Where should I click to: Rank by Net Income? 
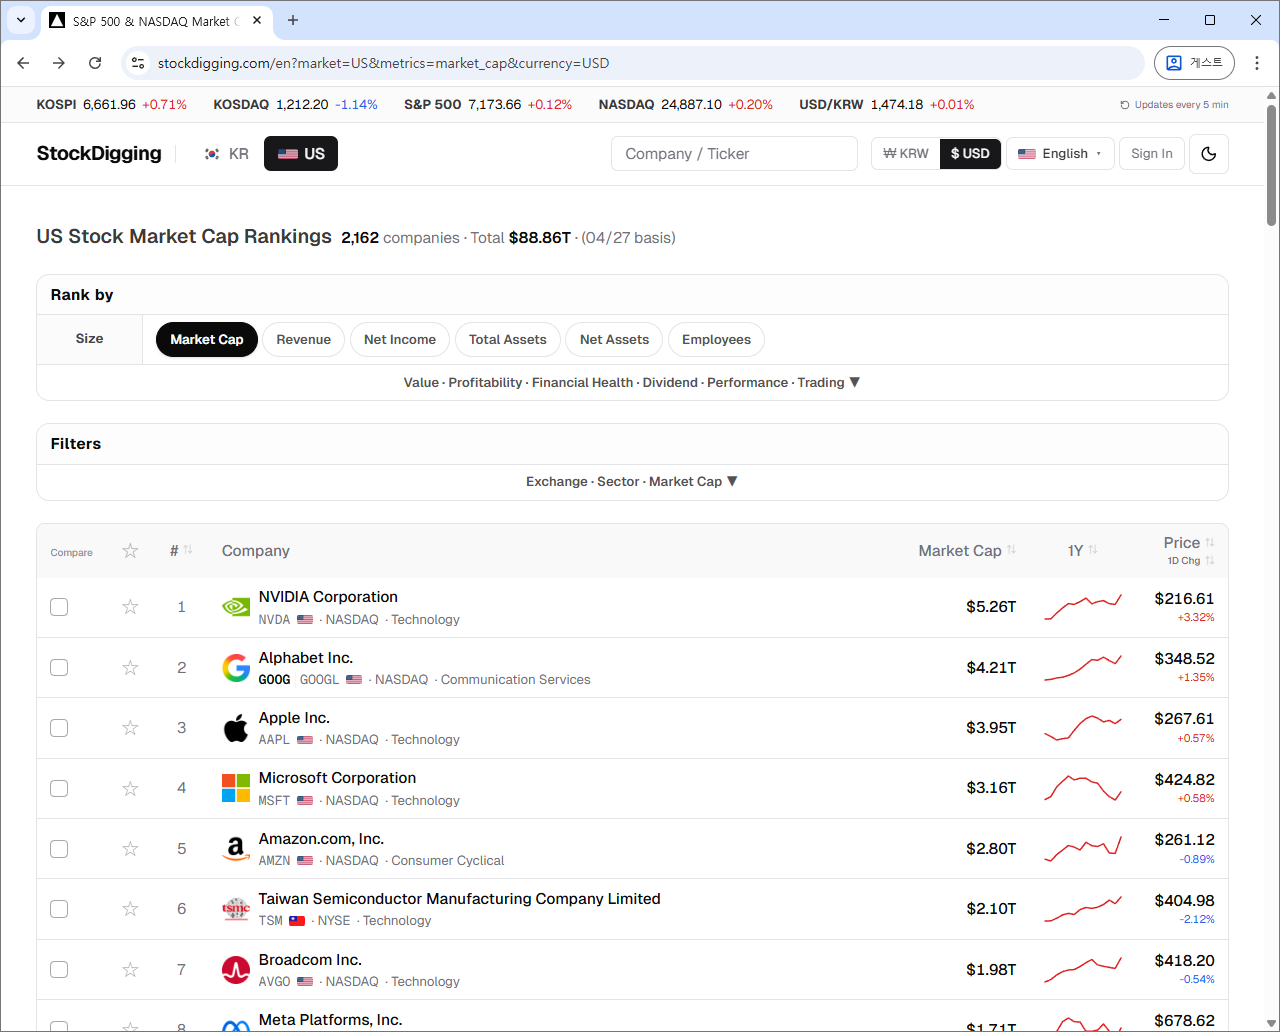[400, 340]
